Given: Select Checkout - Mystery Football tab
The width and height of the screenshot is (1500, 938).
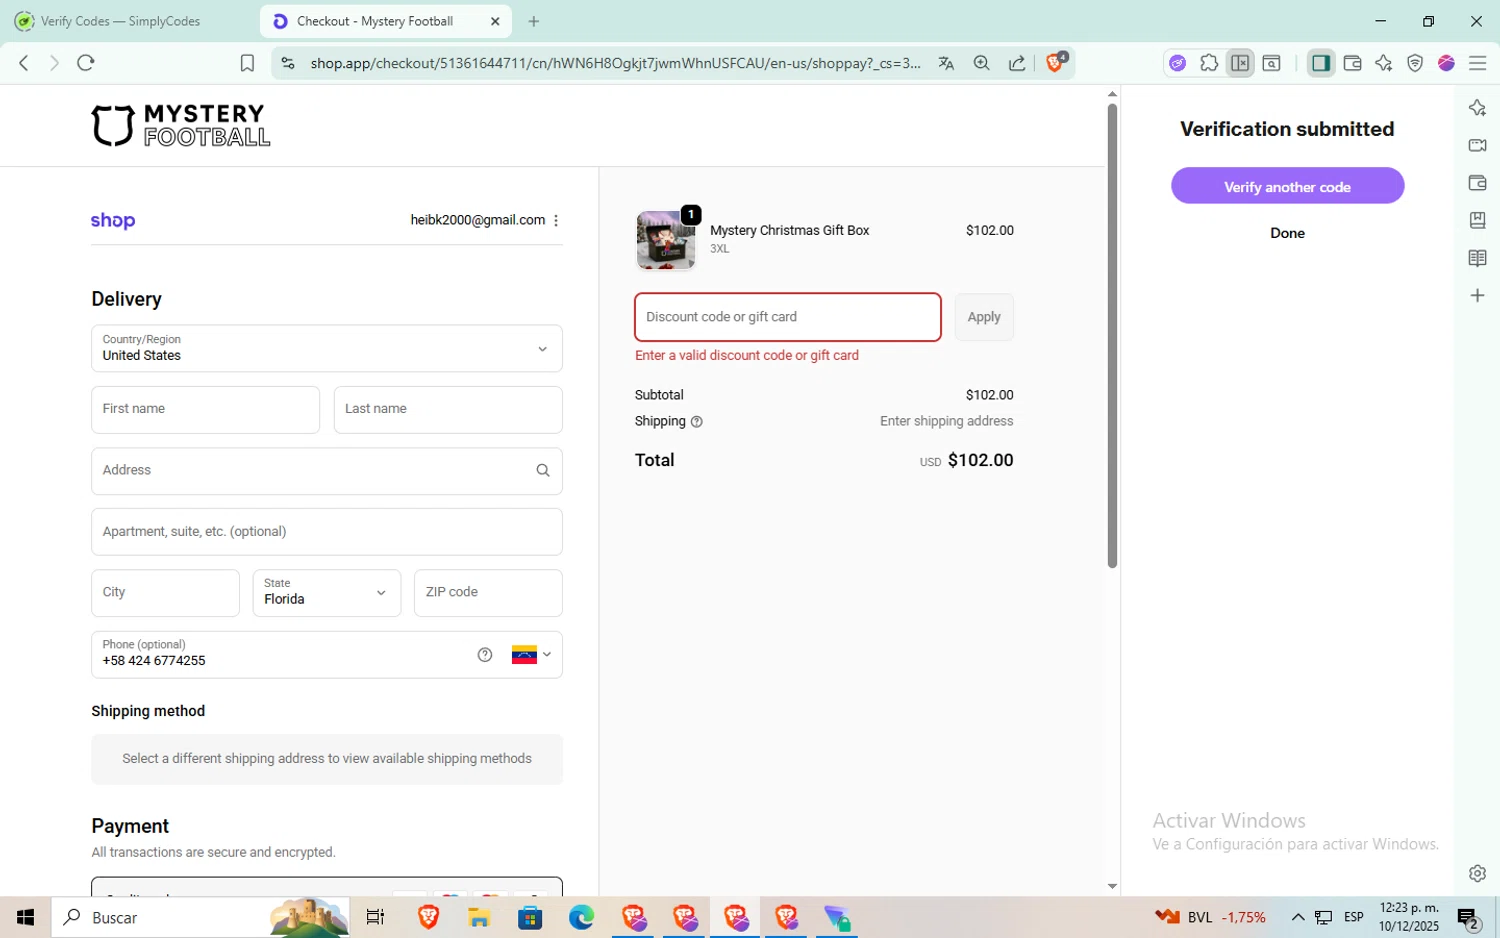Looking at the screenshot, I should (x=375, y=21).
